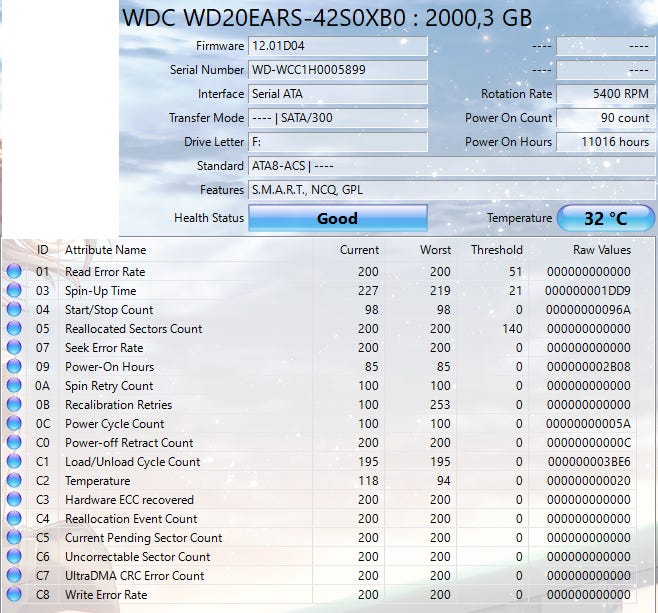Click status icon for Hardware ECC recovered

click(14, 499)
